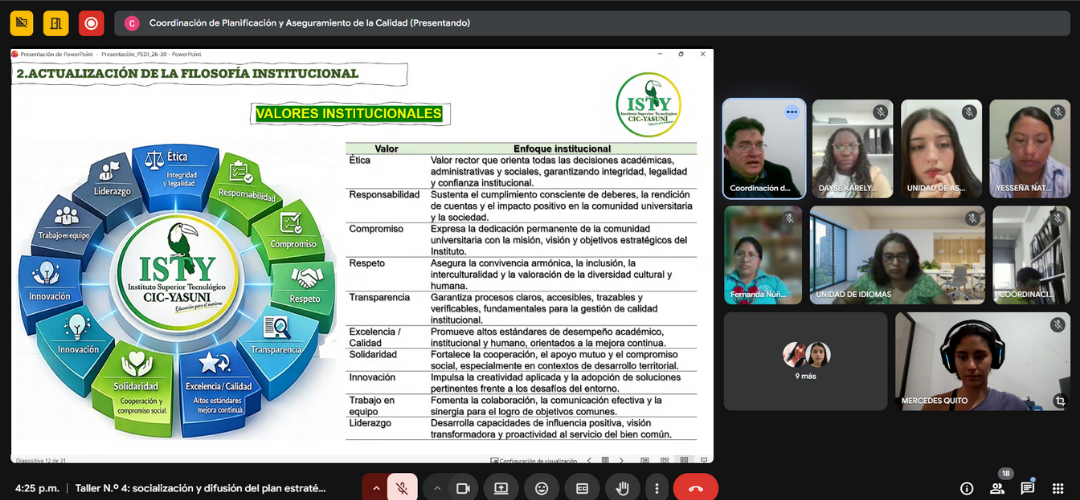This screenshot has width=1080, height=500.
Task: Open the activities grid icon
Action: (x=1058, y=488)
